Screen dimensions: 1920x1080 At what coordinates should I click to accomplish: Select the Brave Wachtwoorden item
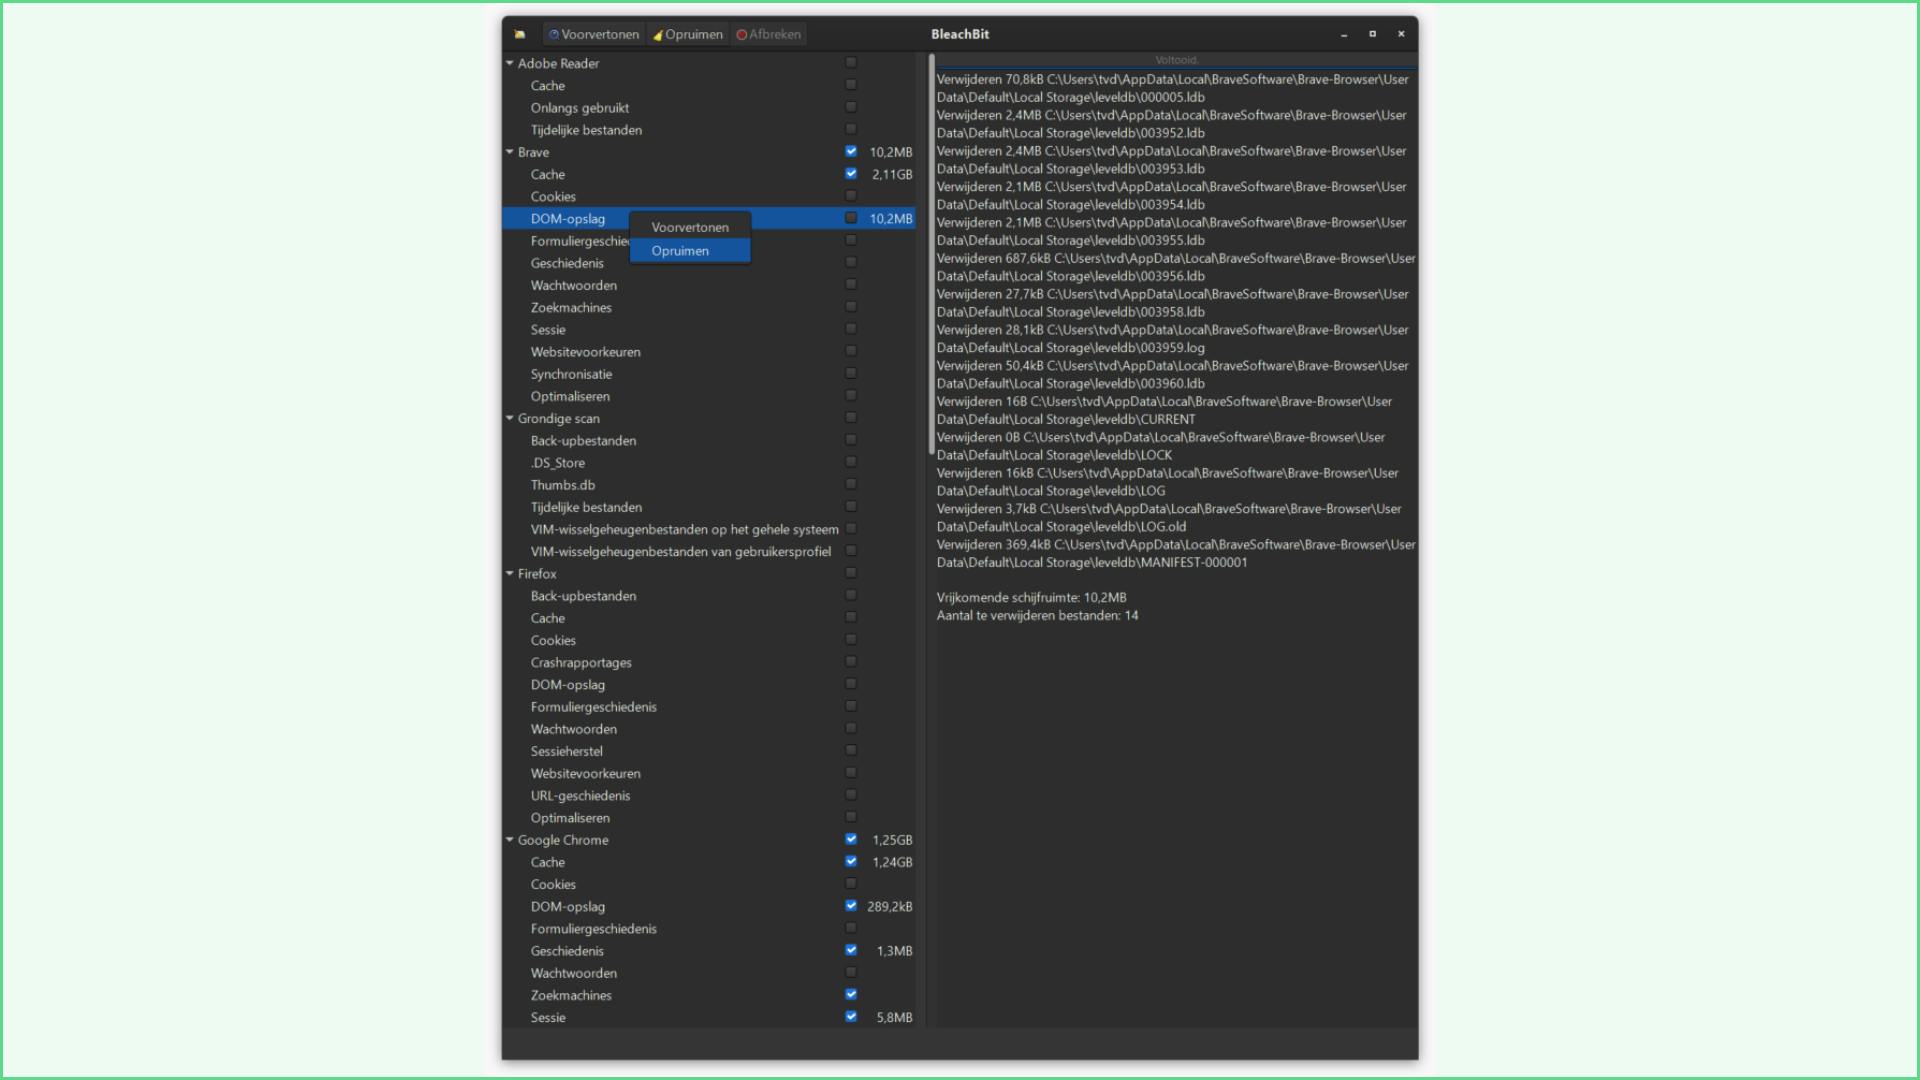574,285
